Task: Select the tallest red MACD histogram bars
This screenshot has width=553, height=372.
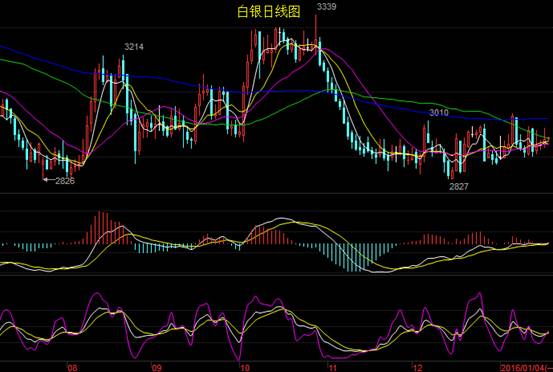Action: point(103,227)
